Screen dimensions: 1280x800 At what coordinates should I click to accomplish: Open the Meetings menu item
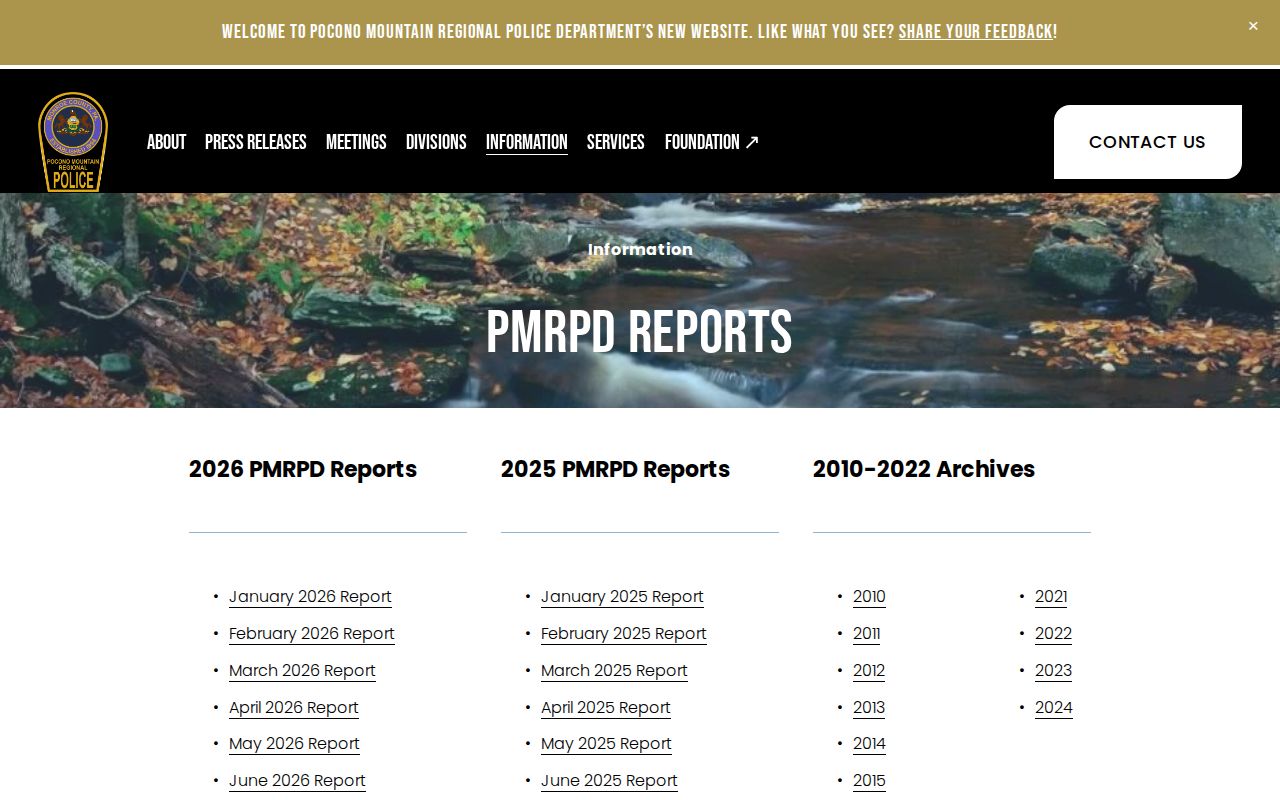click(x=356, y=142)
